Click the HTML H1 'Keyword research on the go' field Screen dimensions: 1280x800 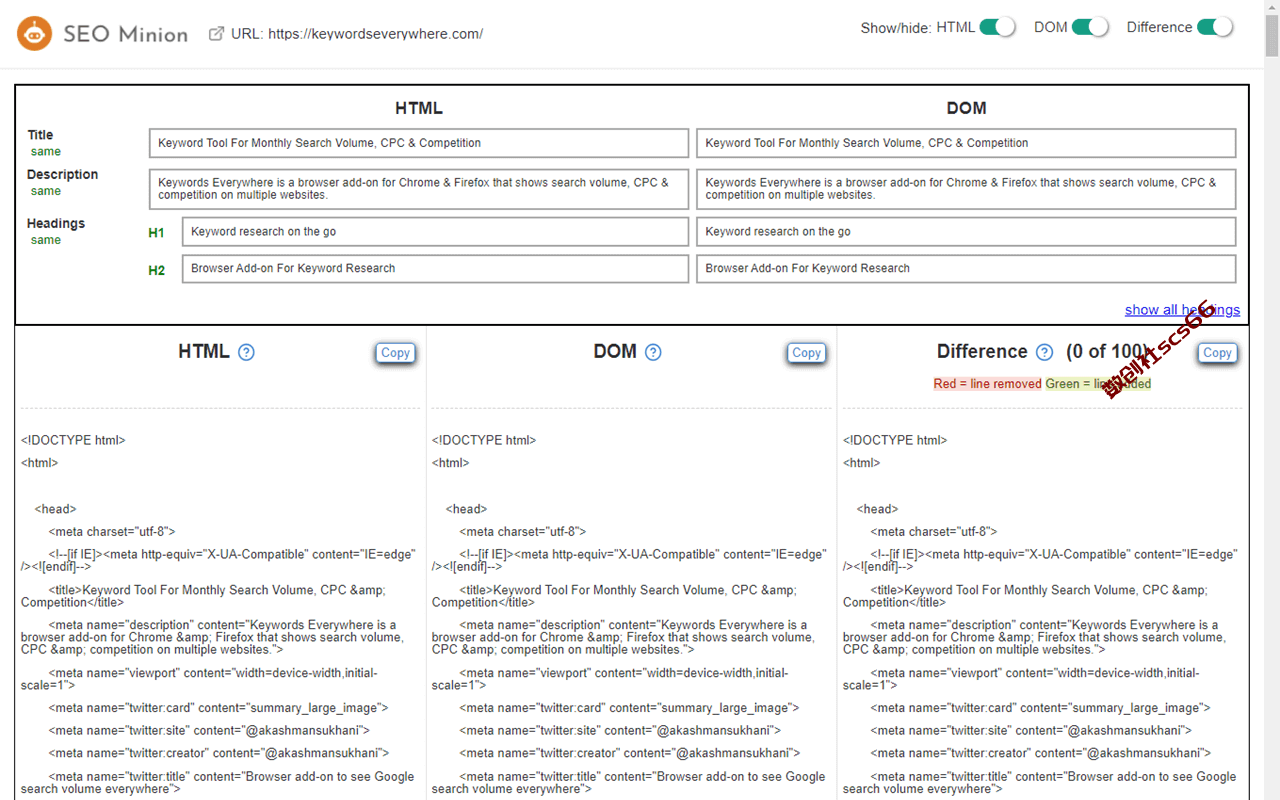435,232
